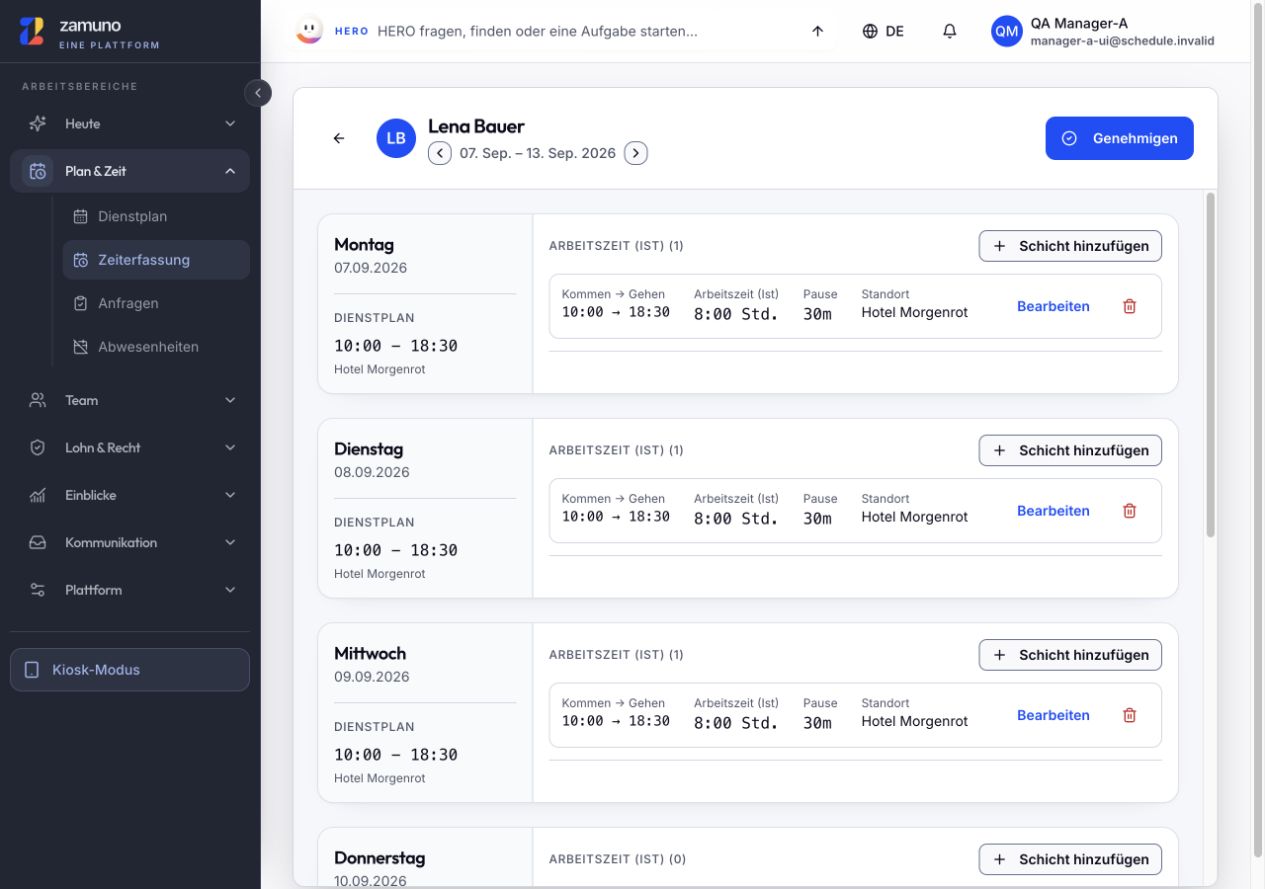Delete Monday's time entry with the trash icon
Image resolution: width=1265 pixels, height=889 pixels.
click(1130, 307)
